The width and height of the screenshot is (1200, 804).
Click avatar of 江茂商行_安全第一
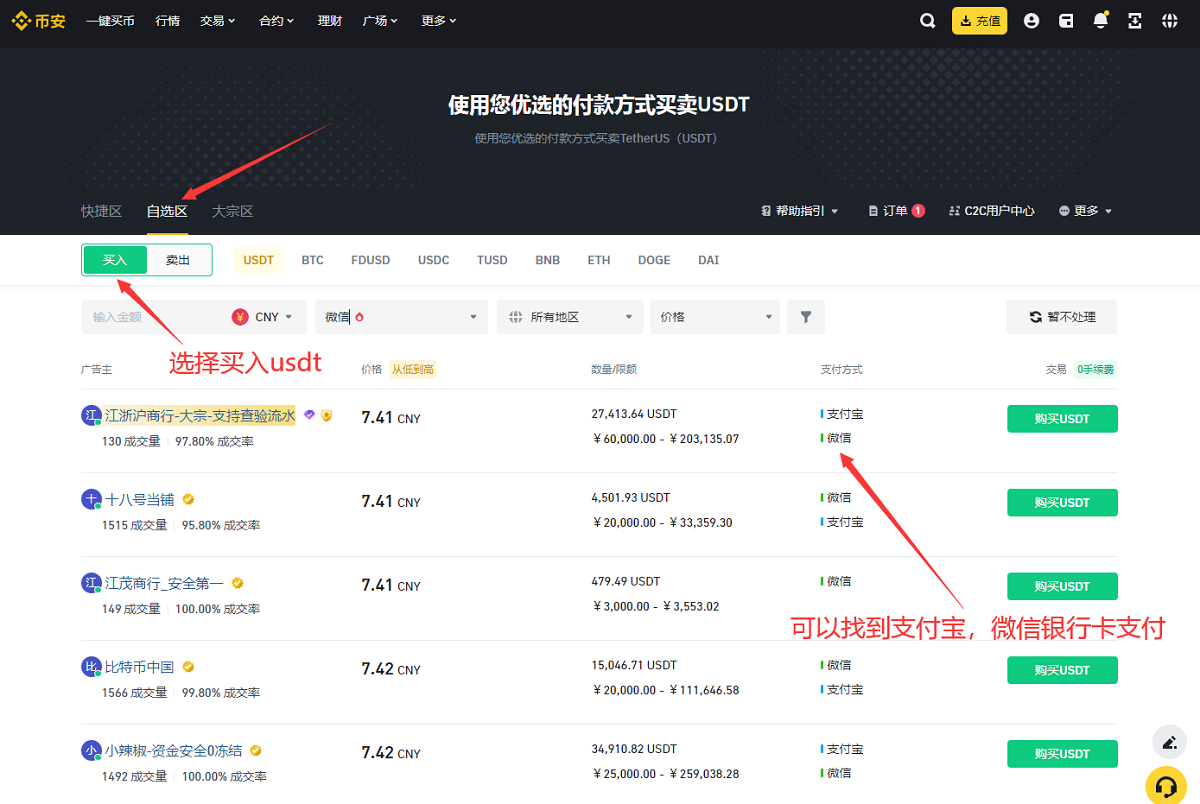pyautogui.click(x=91, y=584)
